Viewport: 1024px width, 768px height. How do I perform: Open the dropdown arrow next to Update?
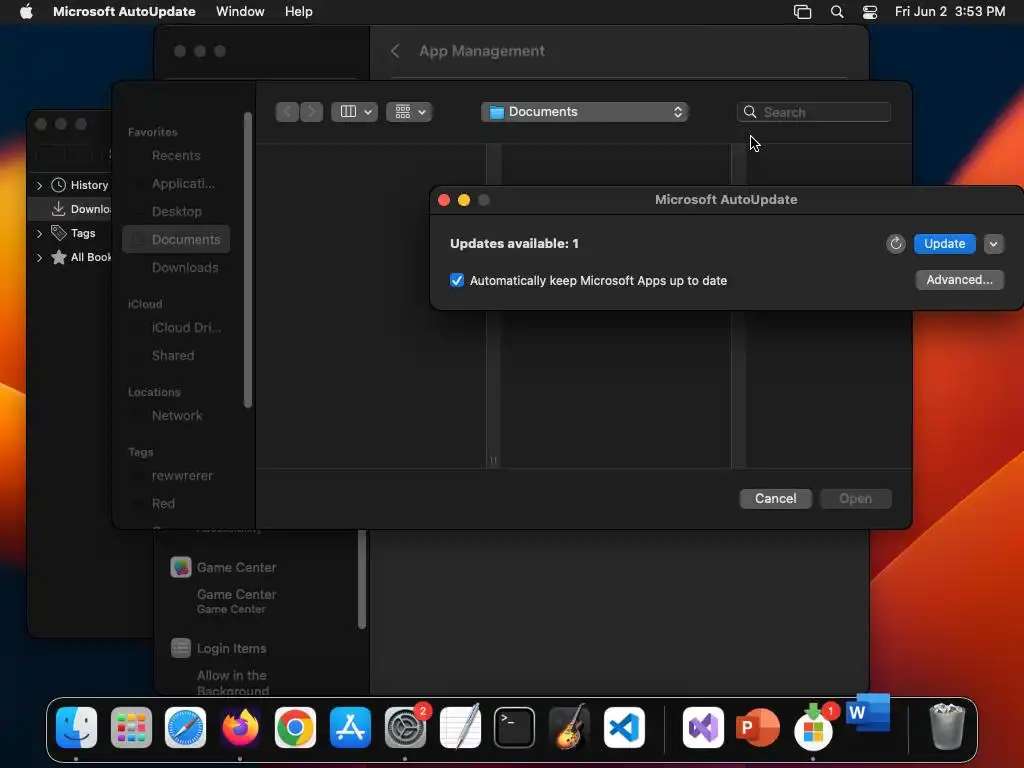pos(993,244)
